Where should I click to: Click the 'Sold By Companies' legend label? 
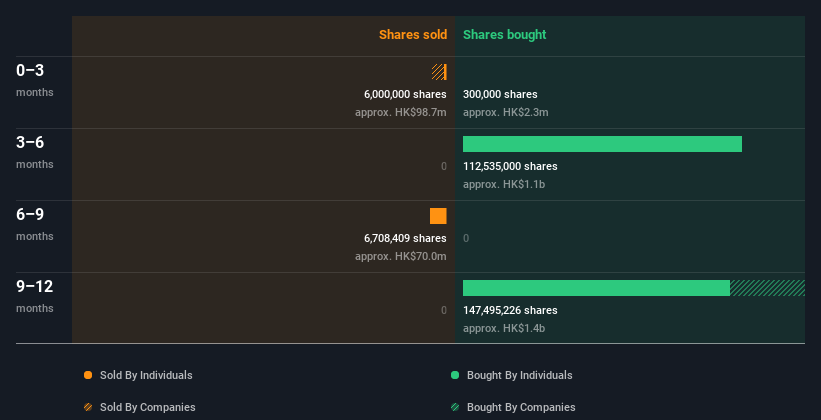tap(148, 407)
